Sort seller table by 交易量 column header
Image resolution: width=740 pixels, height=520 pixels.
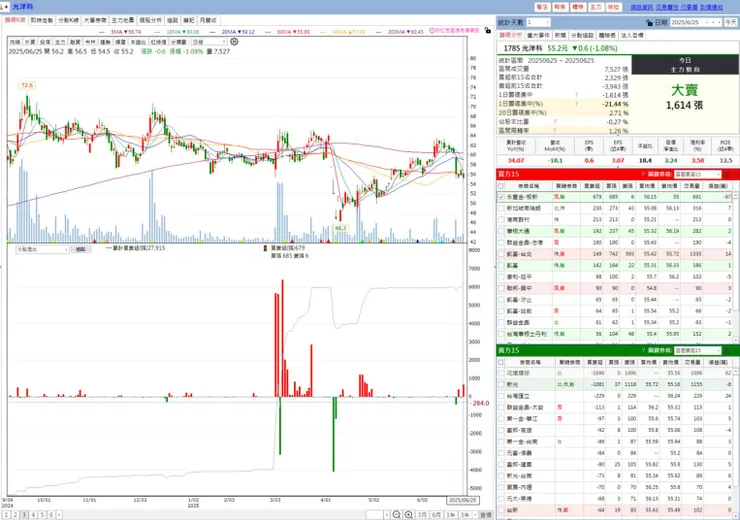coord(692,362)
